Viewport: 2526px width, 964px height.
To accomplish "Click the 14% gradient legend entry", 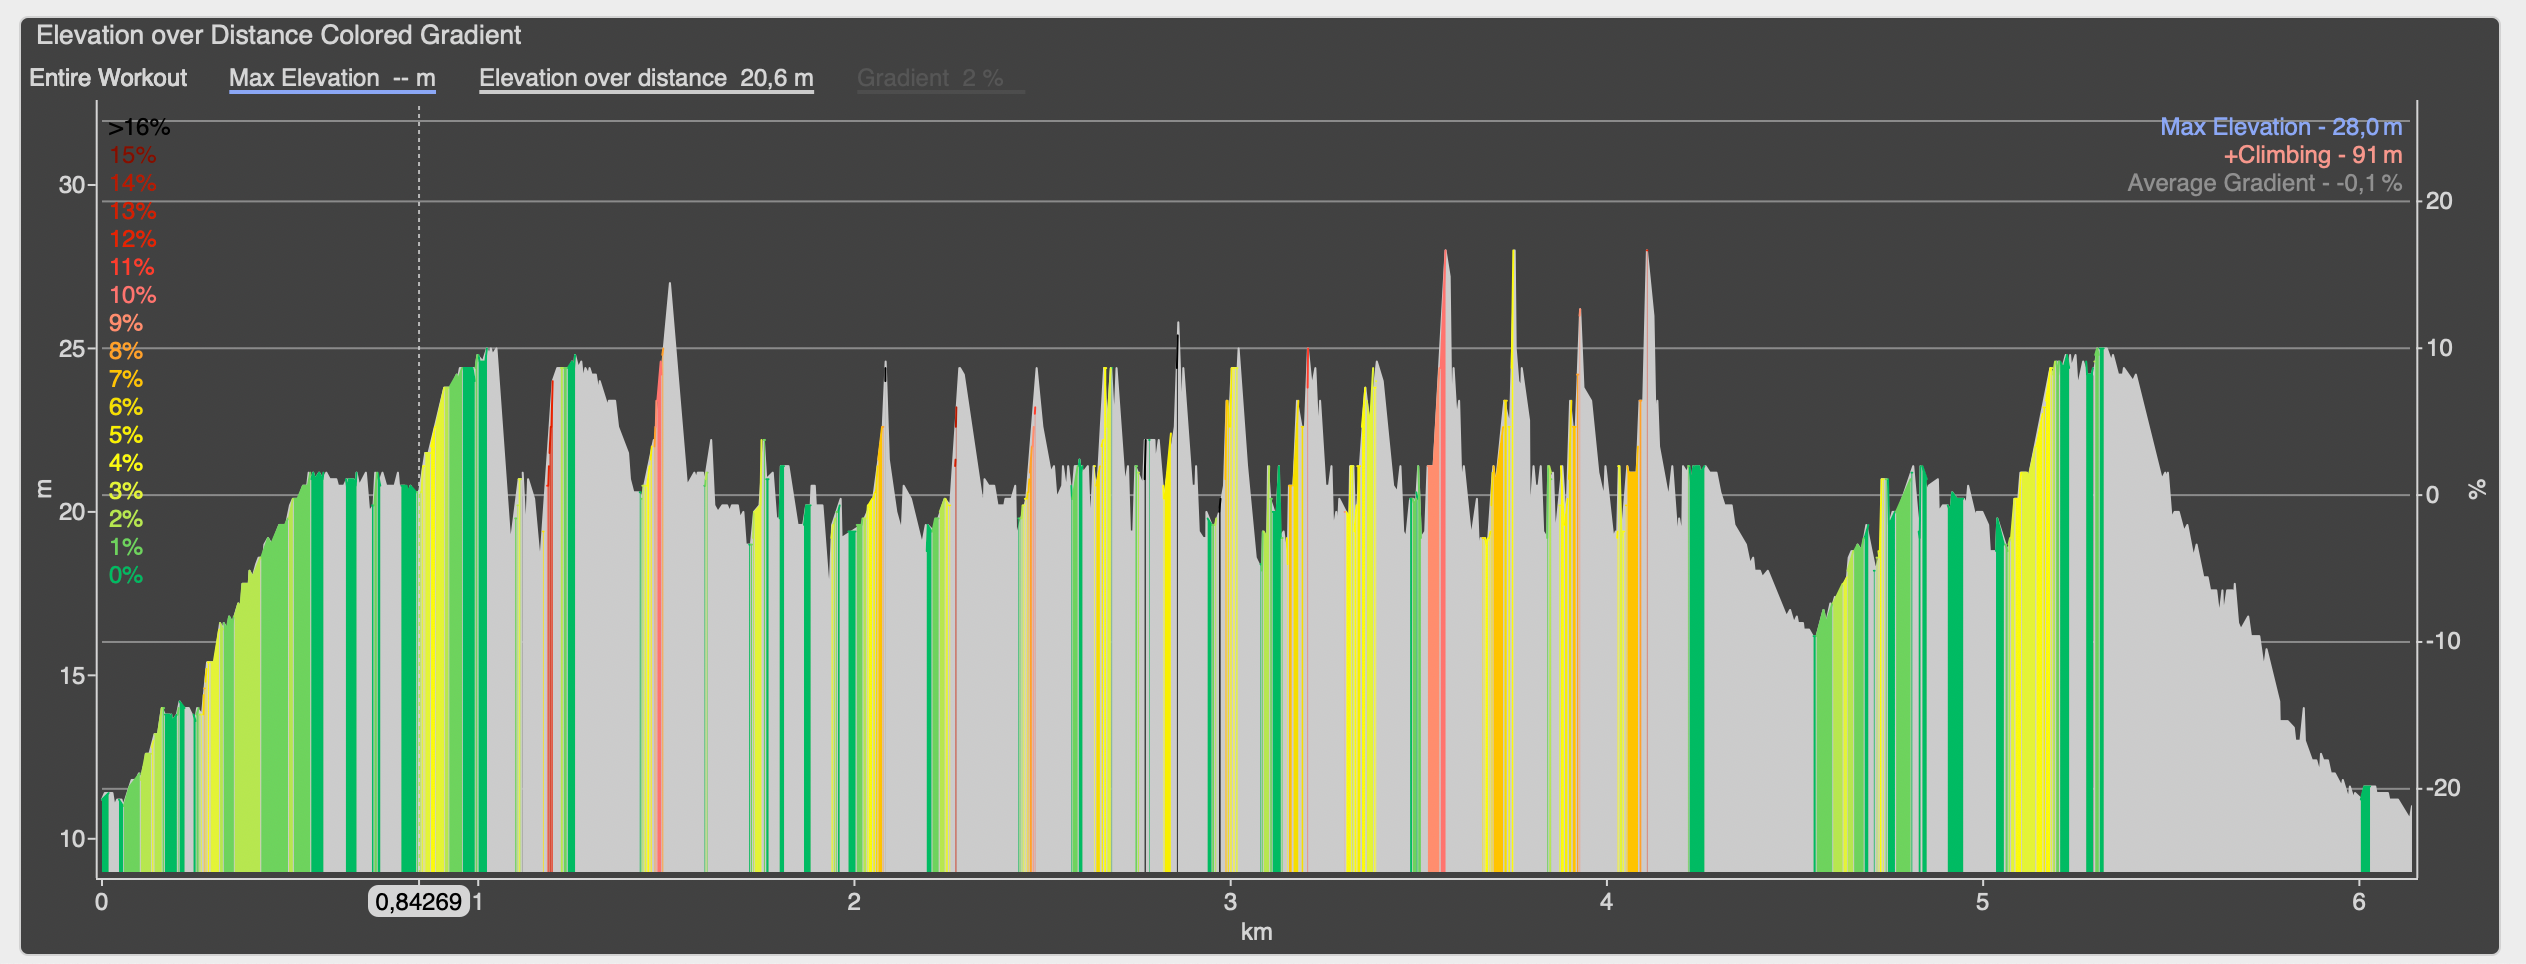I will click(x=133, y=183).
